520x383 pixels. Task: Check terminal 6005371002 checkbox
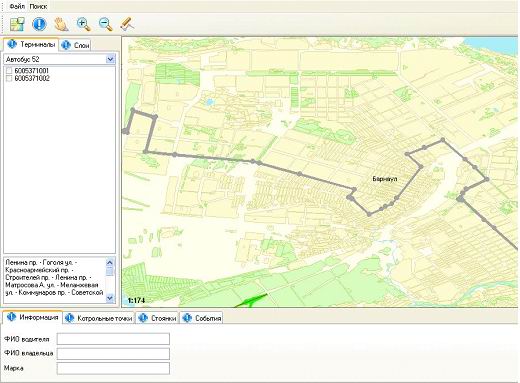pos(9,78)
